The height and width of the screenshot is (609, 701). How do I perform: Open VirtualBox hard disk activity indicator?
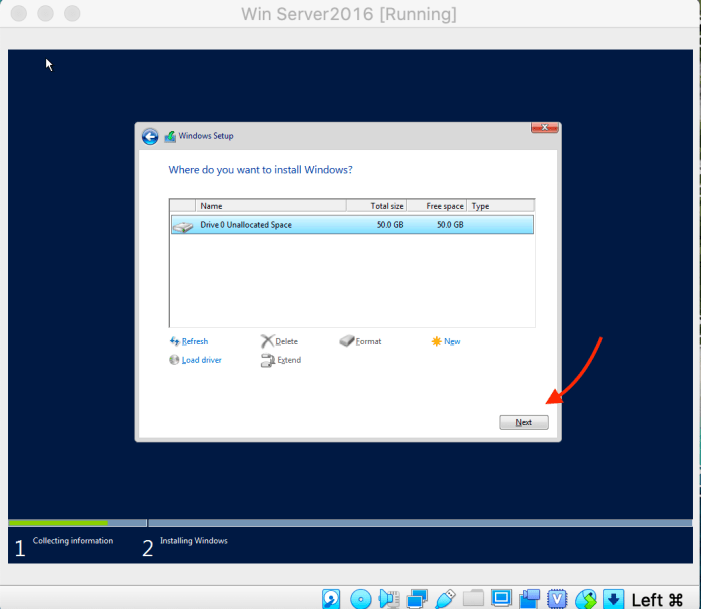(331, 599)
